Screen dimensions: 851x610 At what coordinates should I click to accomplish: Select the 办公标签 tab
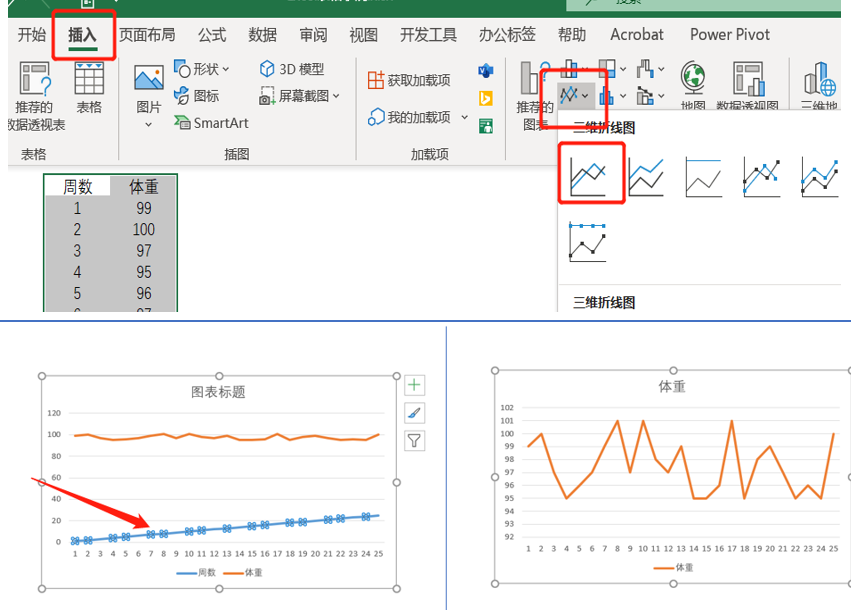coord(507,35)
